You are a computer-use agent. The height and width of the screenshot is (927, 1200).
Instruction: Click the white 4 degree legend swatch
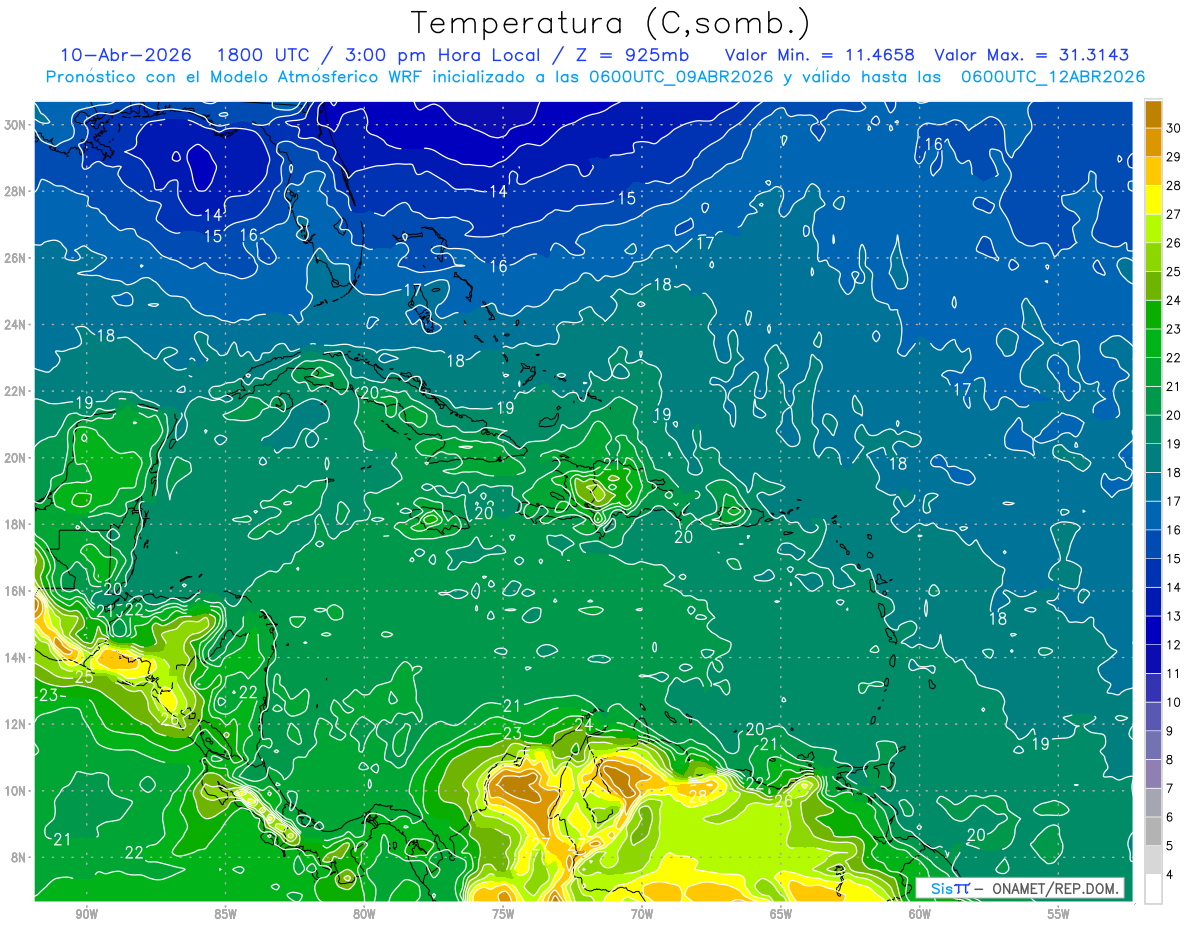pyautogui.click(x=1153, y=889)
